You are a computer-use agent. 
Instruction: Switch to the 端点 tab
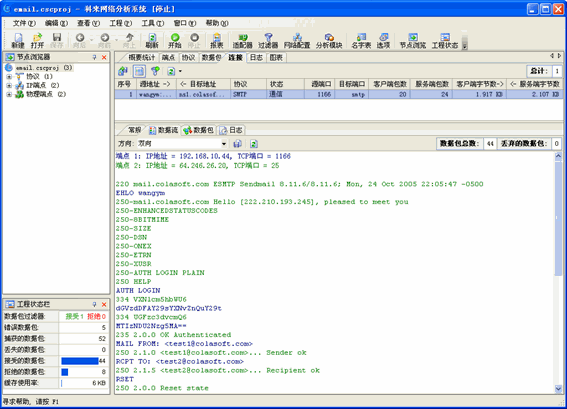pyautogui.click(x=168, y=57)
